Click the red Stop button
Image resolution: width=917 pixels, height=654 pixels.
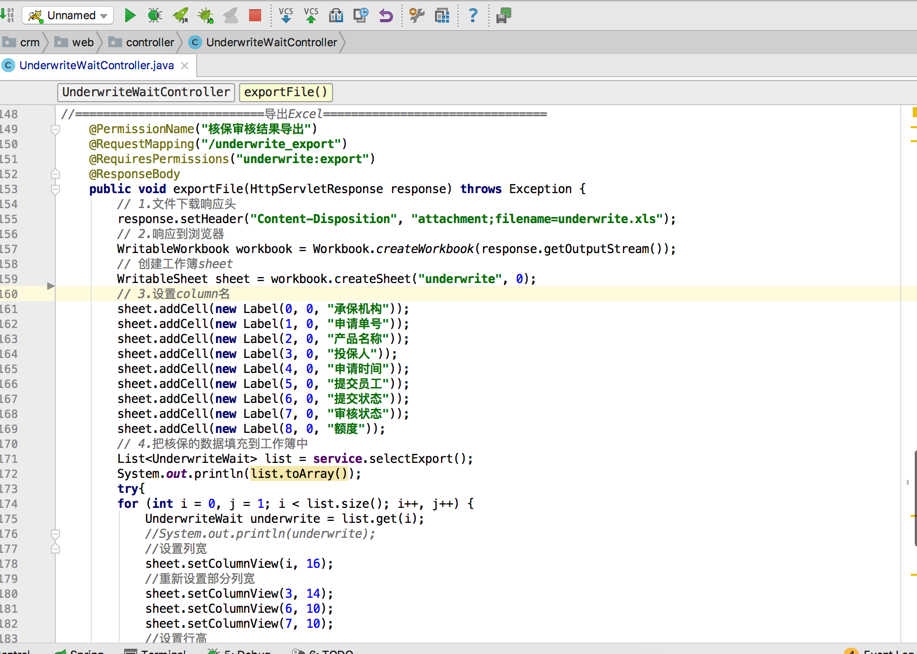click(255, 15)
